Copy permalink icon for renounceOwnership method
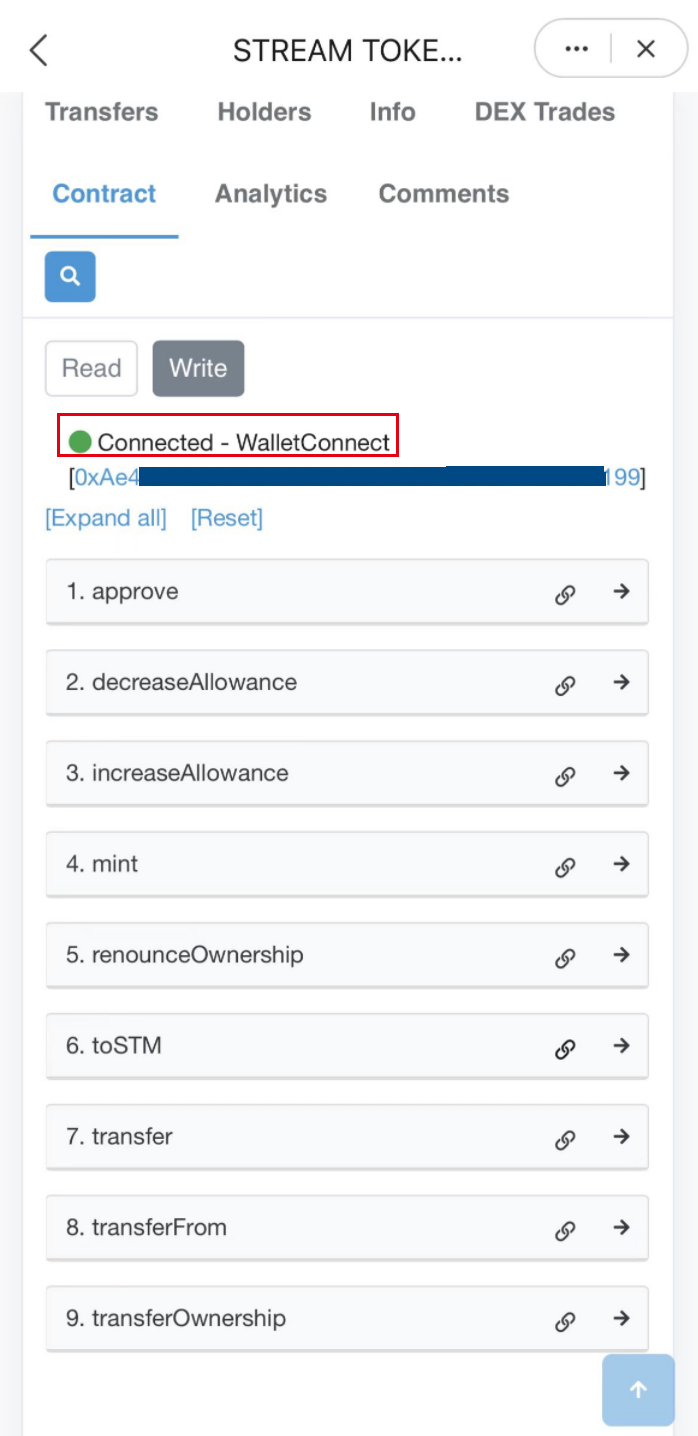 coord(565,958)
